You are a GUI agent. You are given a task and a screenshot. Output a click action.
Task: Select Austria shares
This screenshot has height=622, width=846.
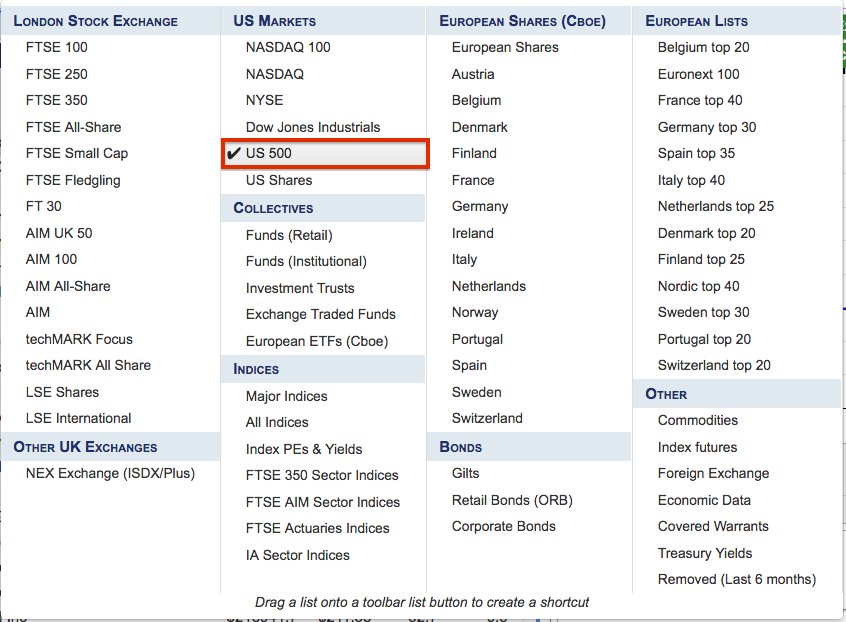tap(473, 74)
